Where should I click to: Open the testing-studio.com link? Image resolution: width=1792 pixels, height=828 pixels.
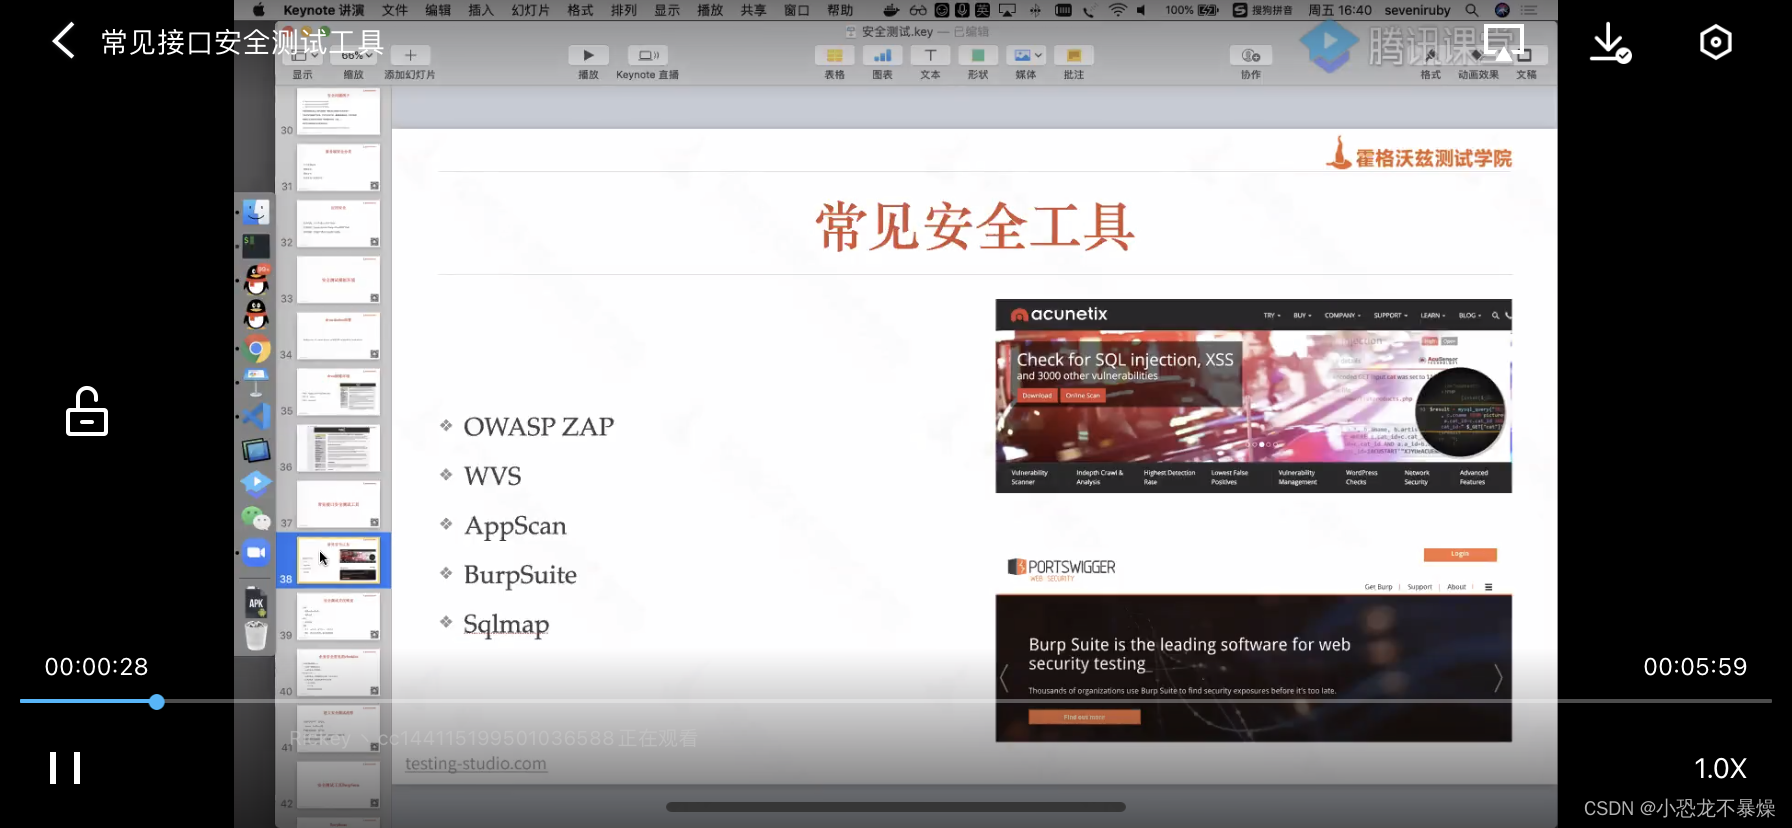point(476,764)
